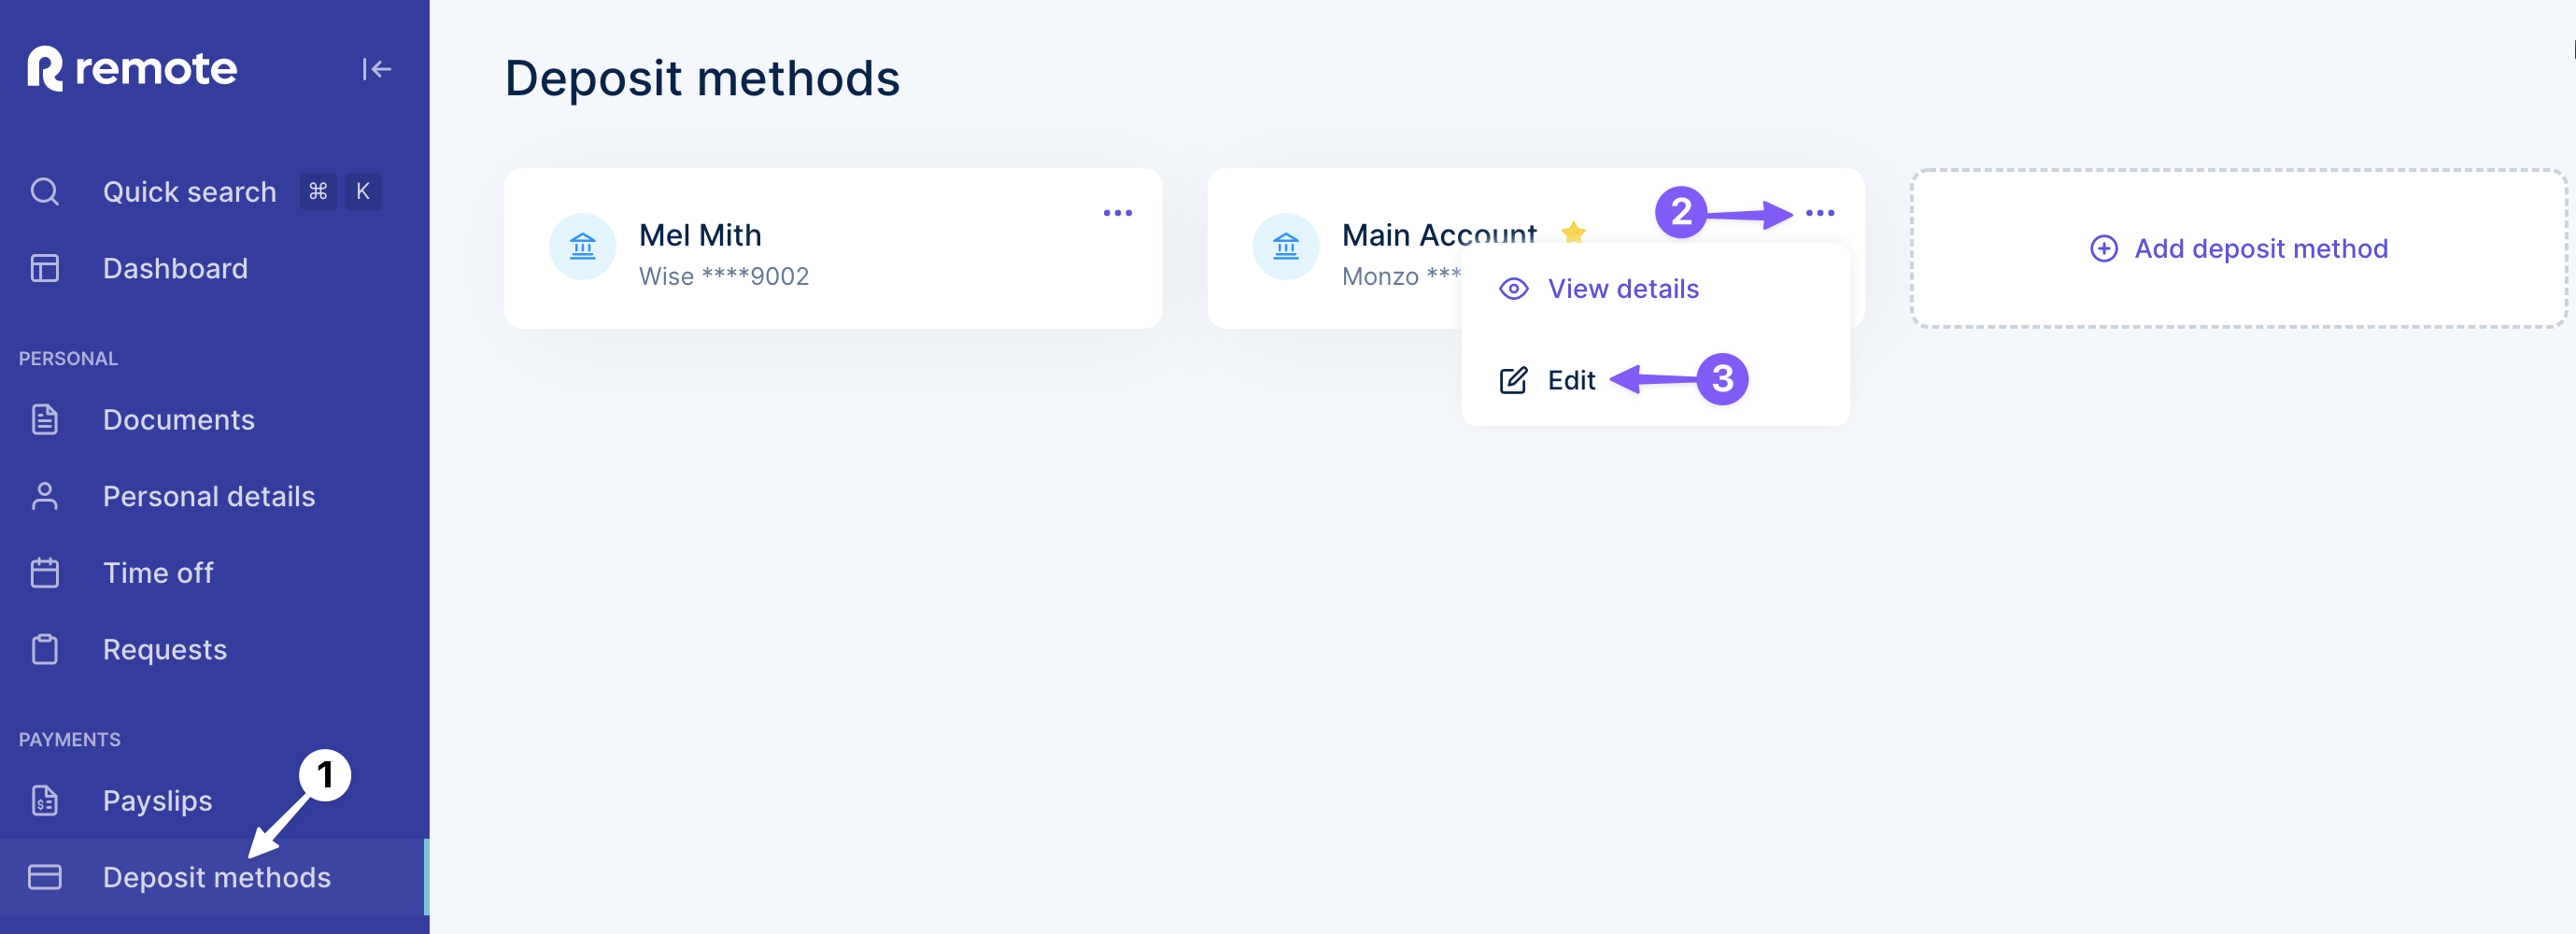Screen dimensions: 2576x934
Task: Select the Requests clipboard icon
Action: (x=45, y=649)
